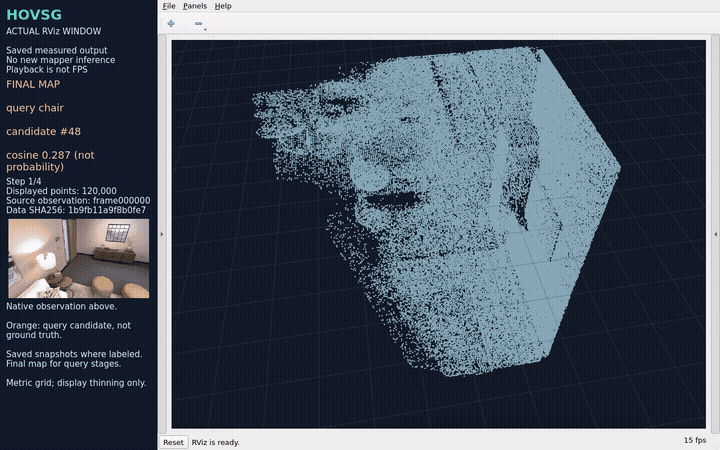The image size is (720, 450).
Task: Click the Reset button
Action: coord(173,442)
